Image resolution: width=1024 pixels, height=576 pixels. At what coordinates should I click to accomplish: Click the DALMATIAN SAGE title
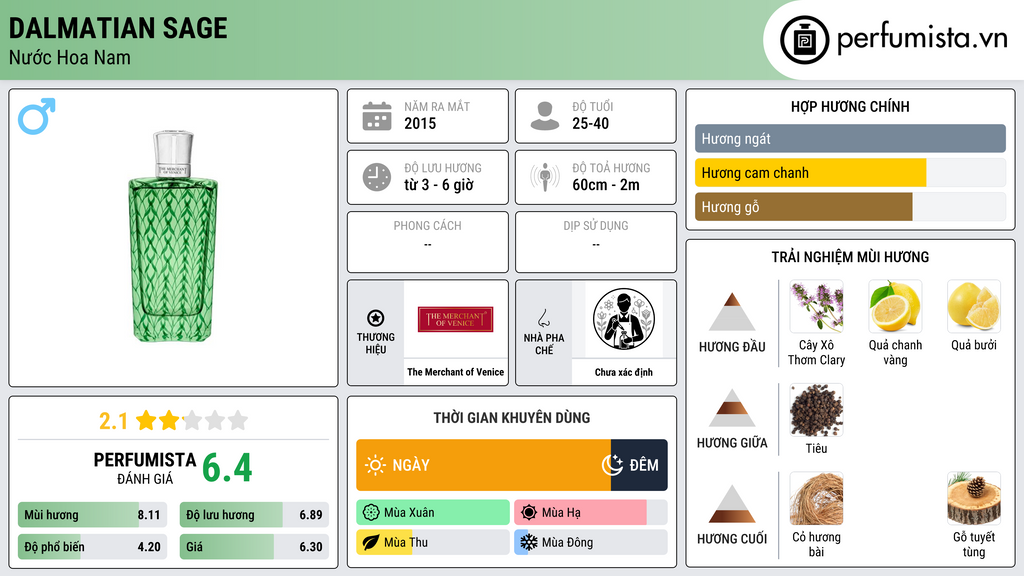click(x=118, y=28)
